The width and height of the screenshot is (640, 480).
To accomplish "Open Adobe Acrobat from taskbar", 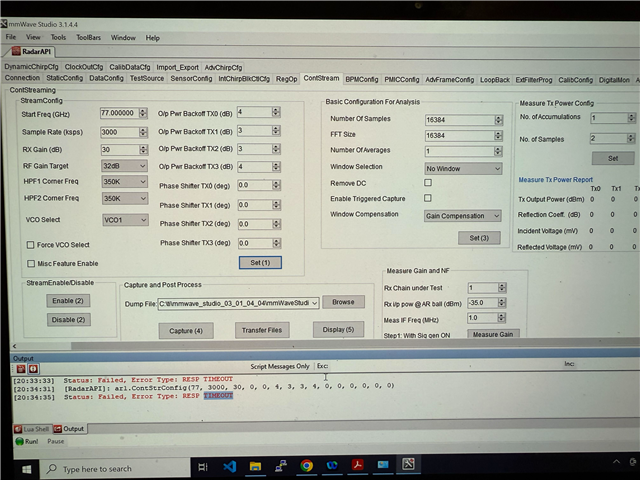I will click(x=358, y=465).
